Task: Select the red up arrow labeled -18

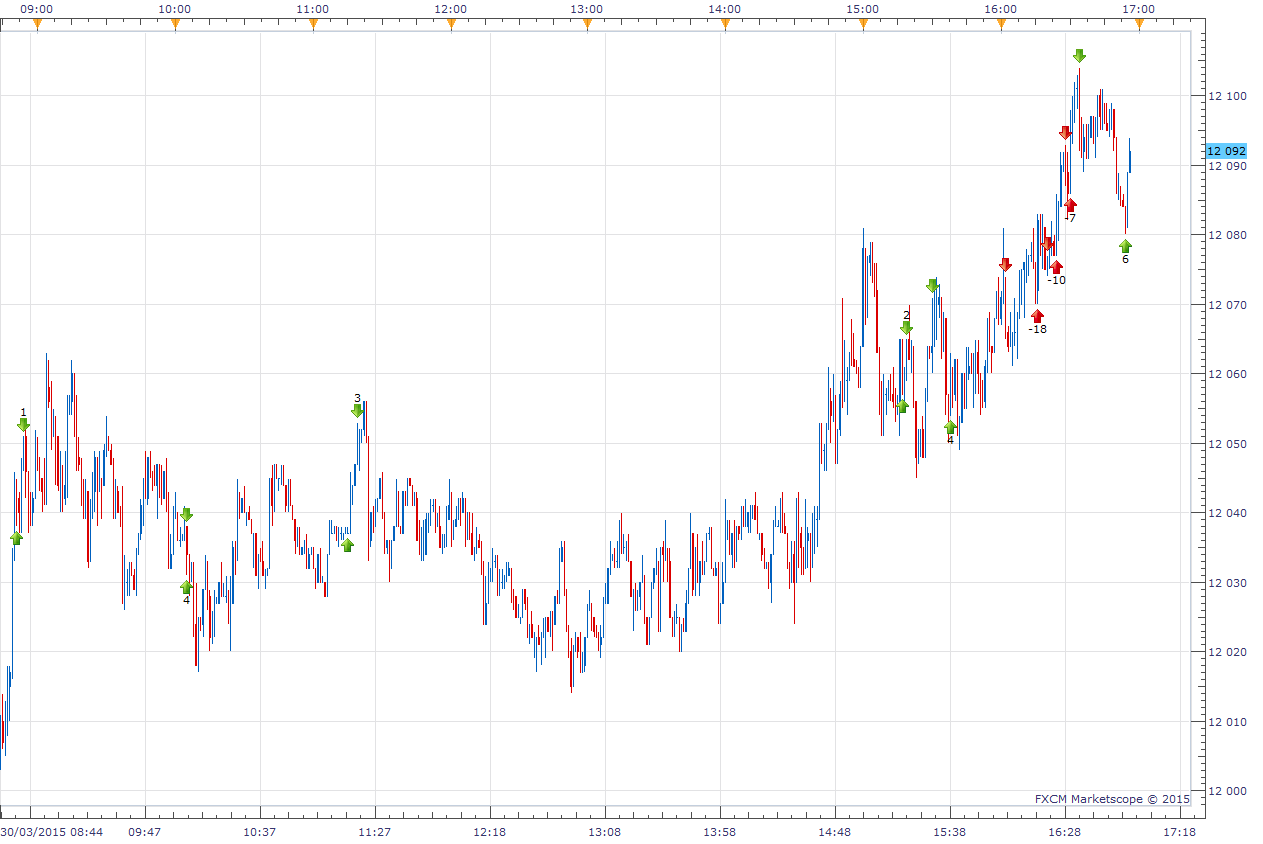Action: (x=1037, y=316)
